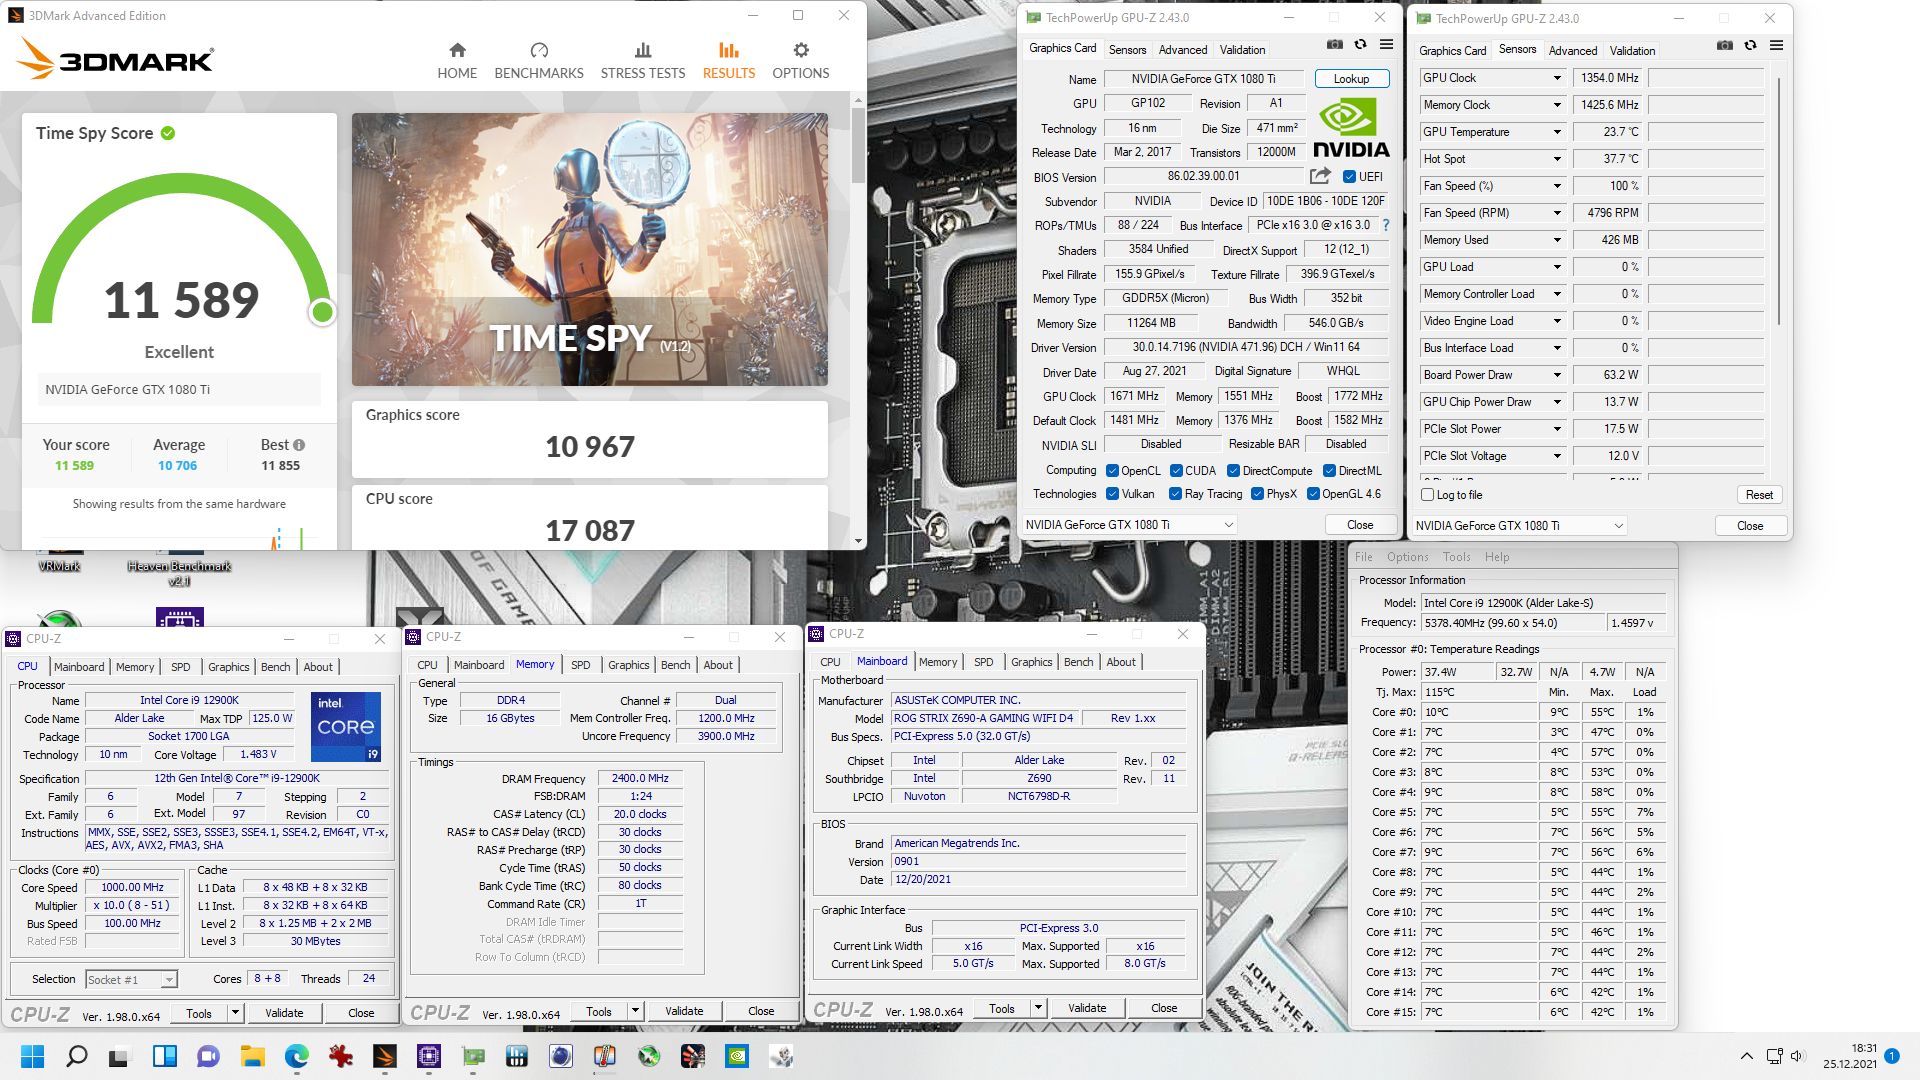
Task: Open the hamburger menu in the GPU-Z Graphics Card window
Action: (1386, 45)
